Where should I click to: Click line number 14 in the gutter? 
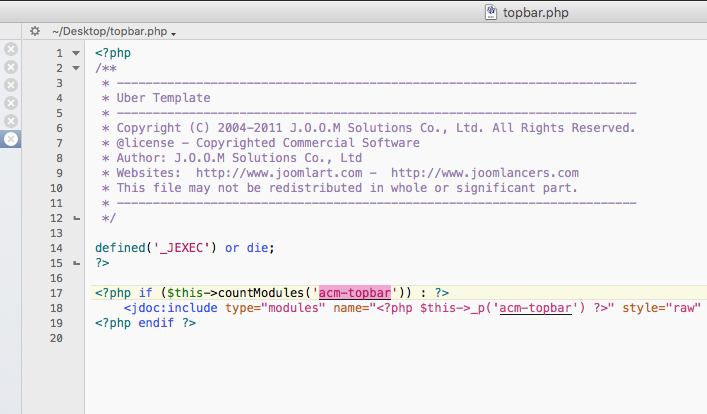pyautogui.click(x=56, y=248)
